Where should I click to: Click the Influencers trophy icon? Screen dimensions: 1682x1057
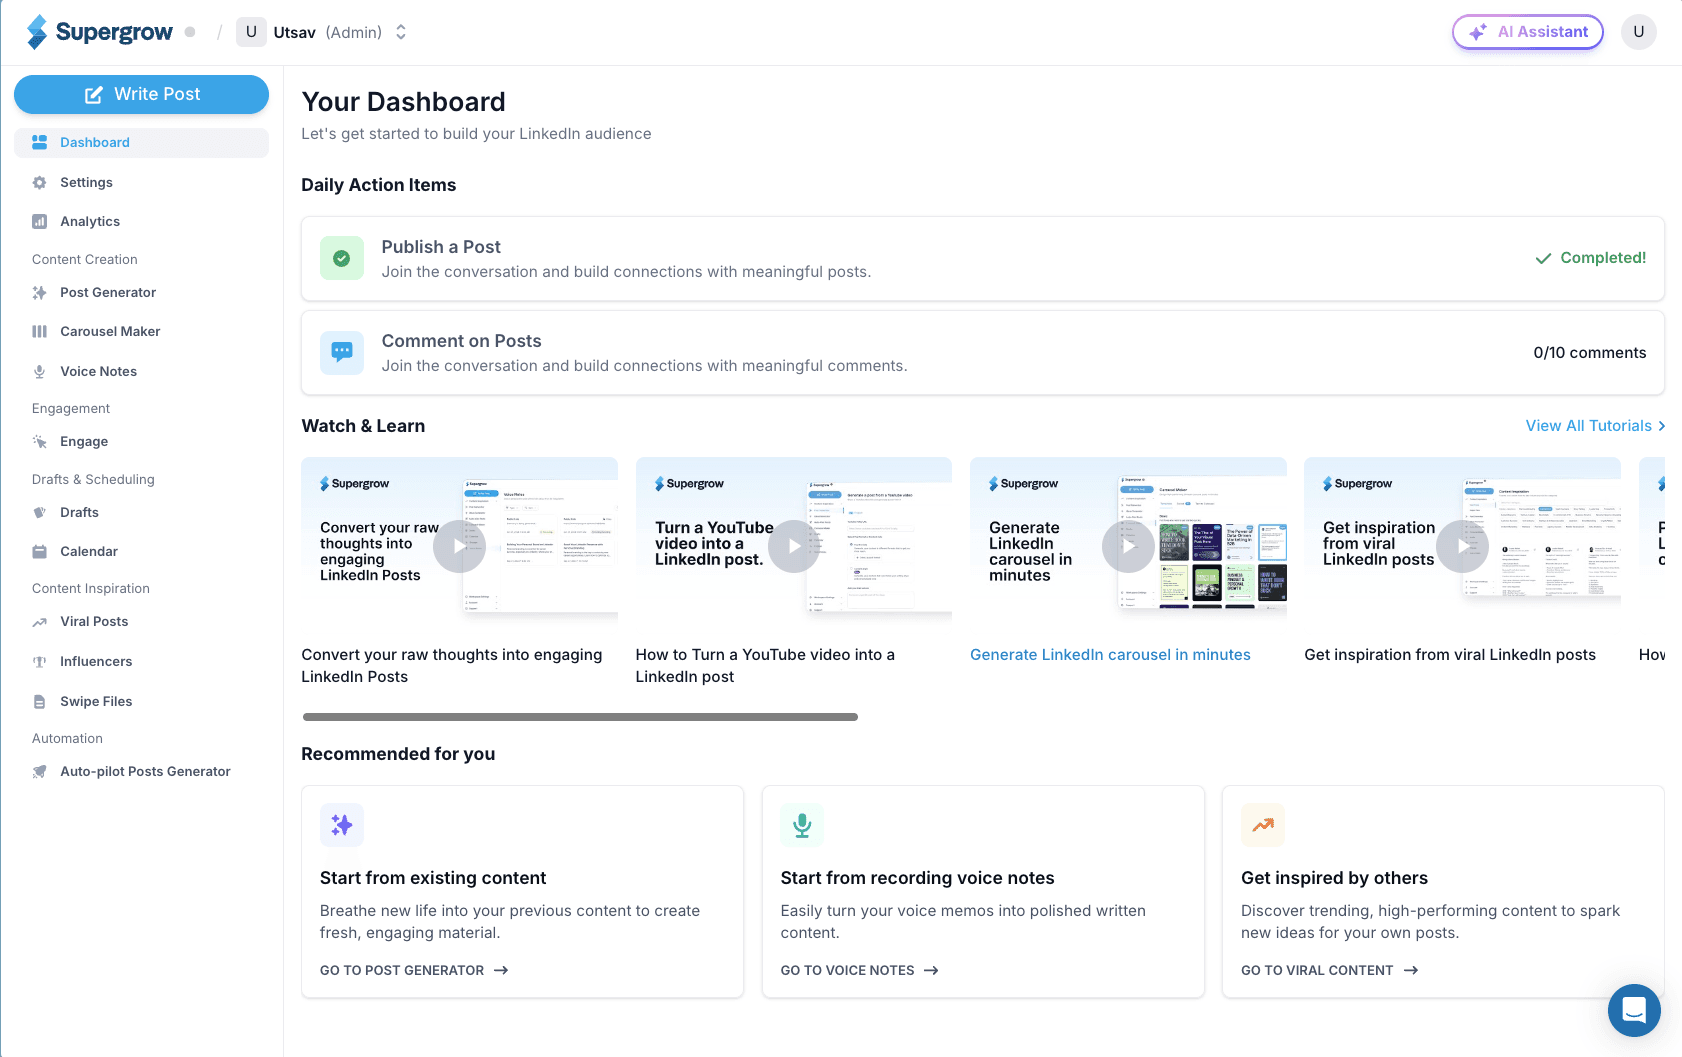click(x=40, y=662)
